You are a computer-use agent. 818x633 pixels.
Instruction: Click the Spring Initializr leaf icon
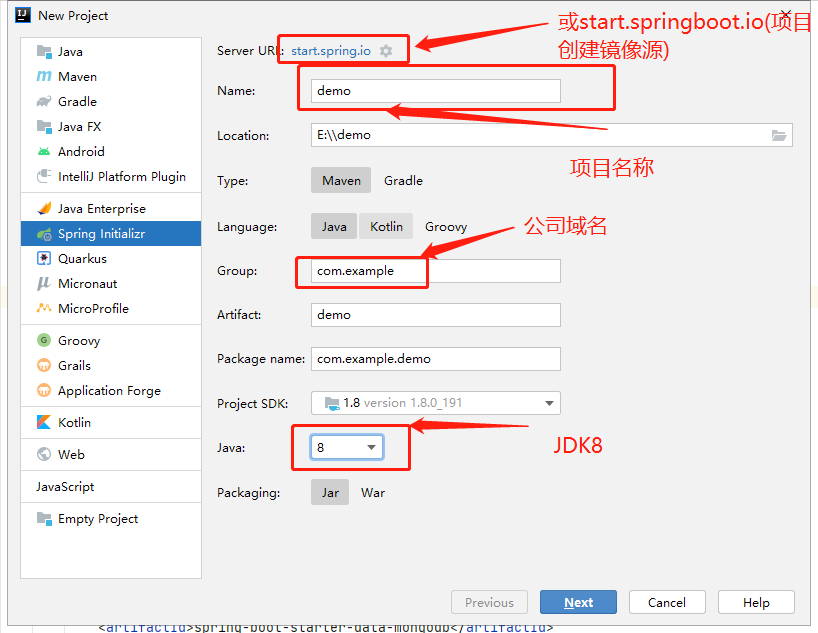44,234
